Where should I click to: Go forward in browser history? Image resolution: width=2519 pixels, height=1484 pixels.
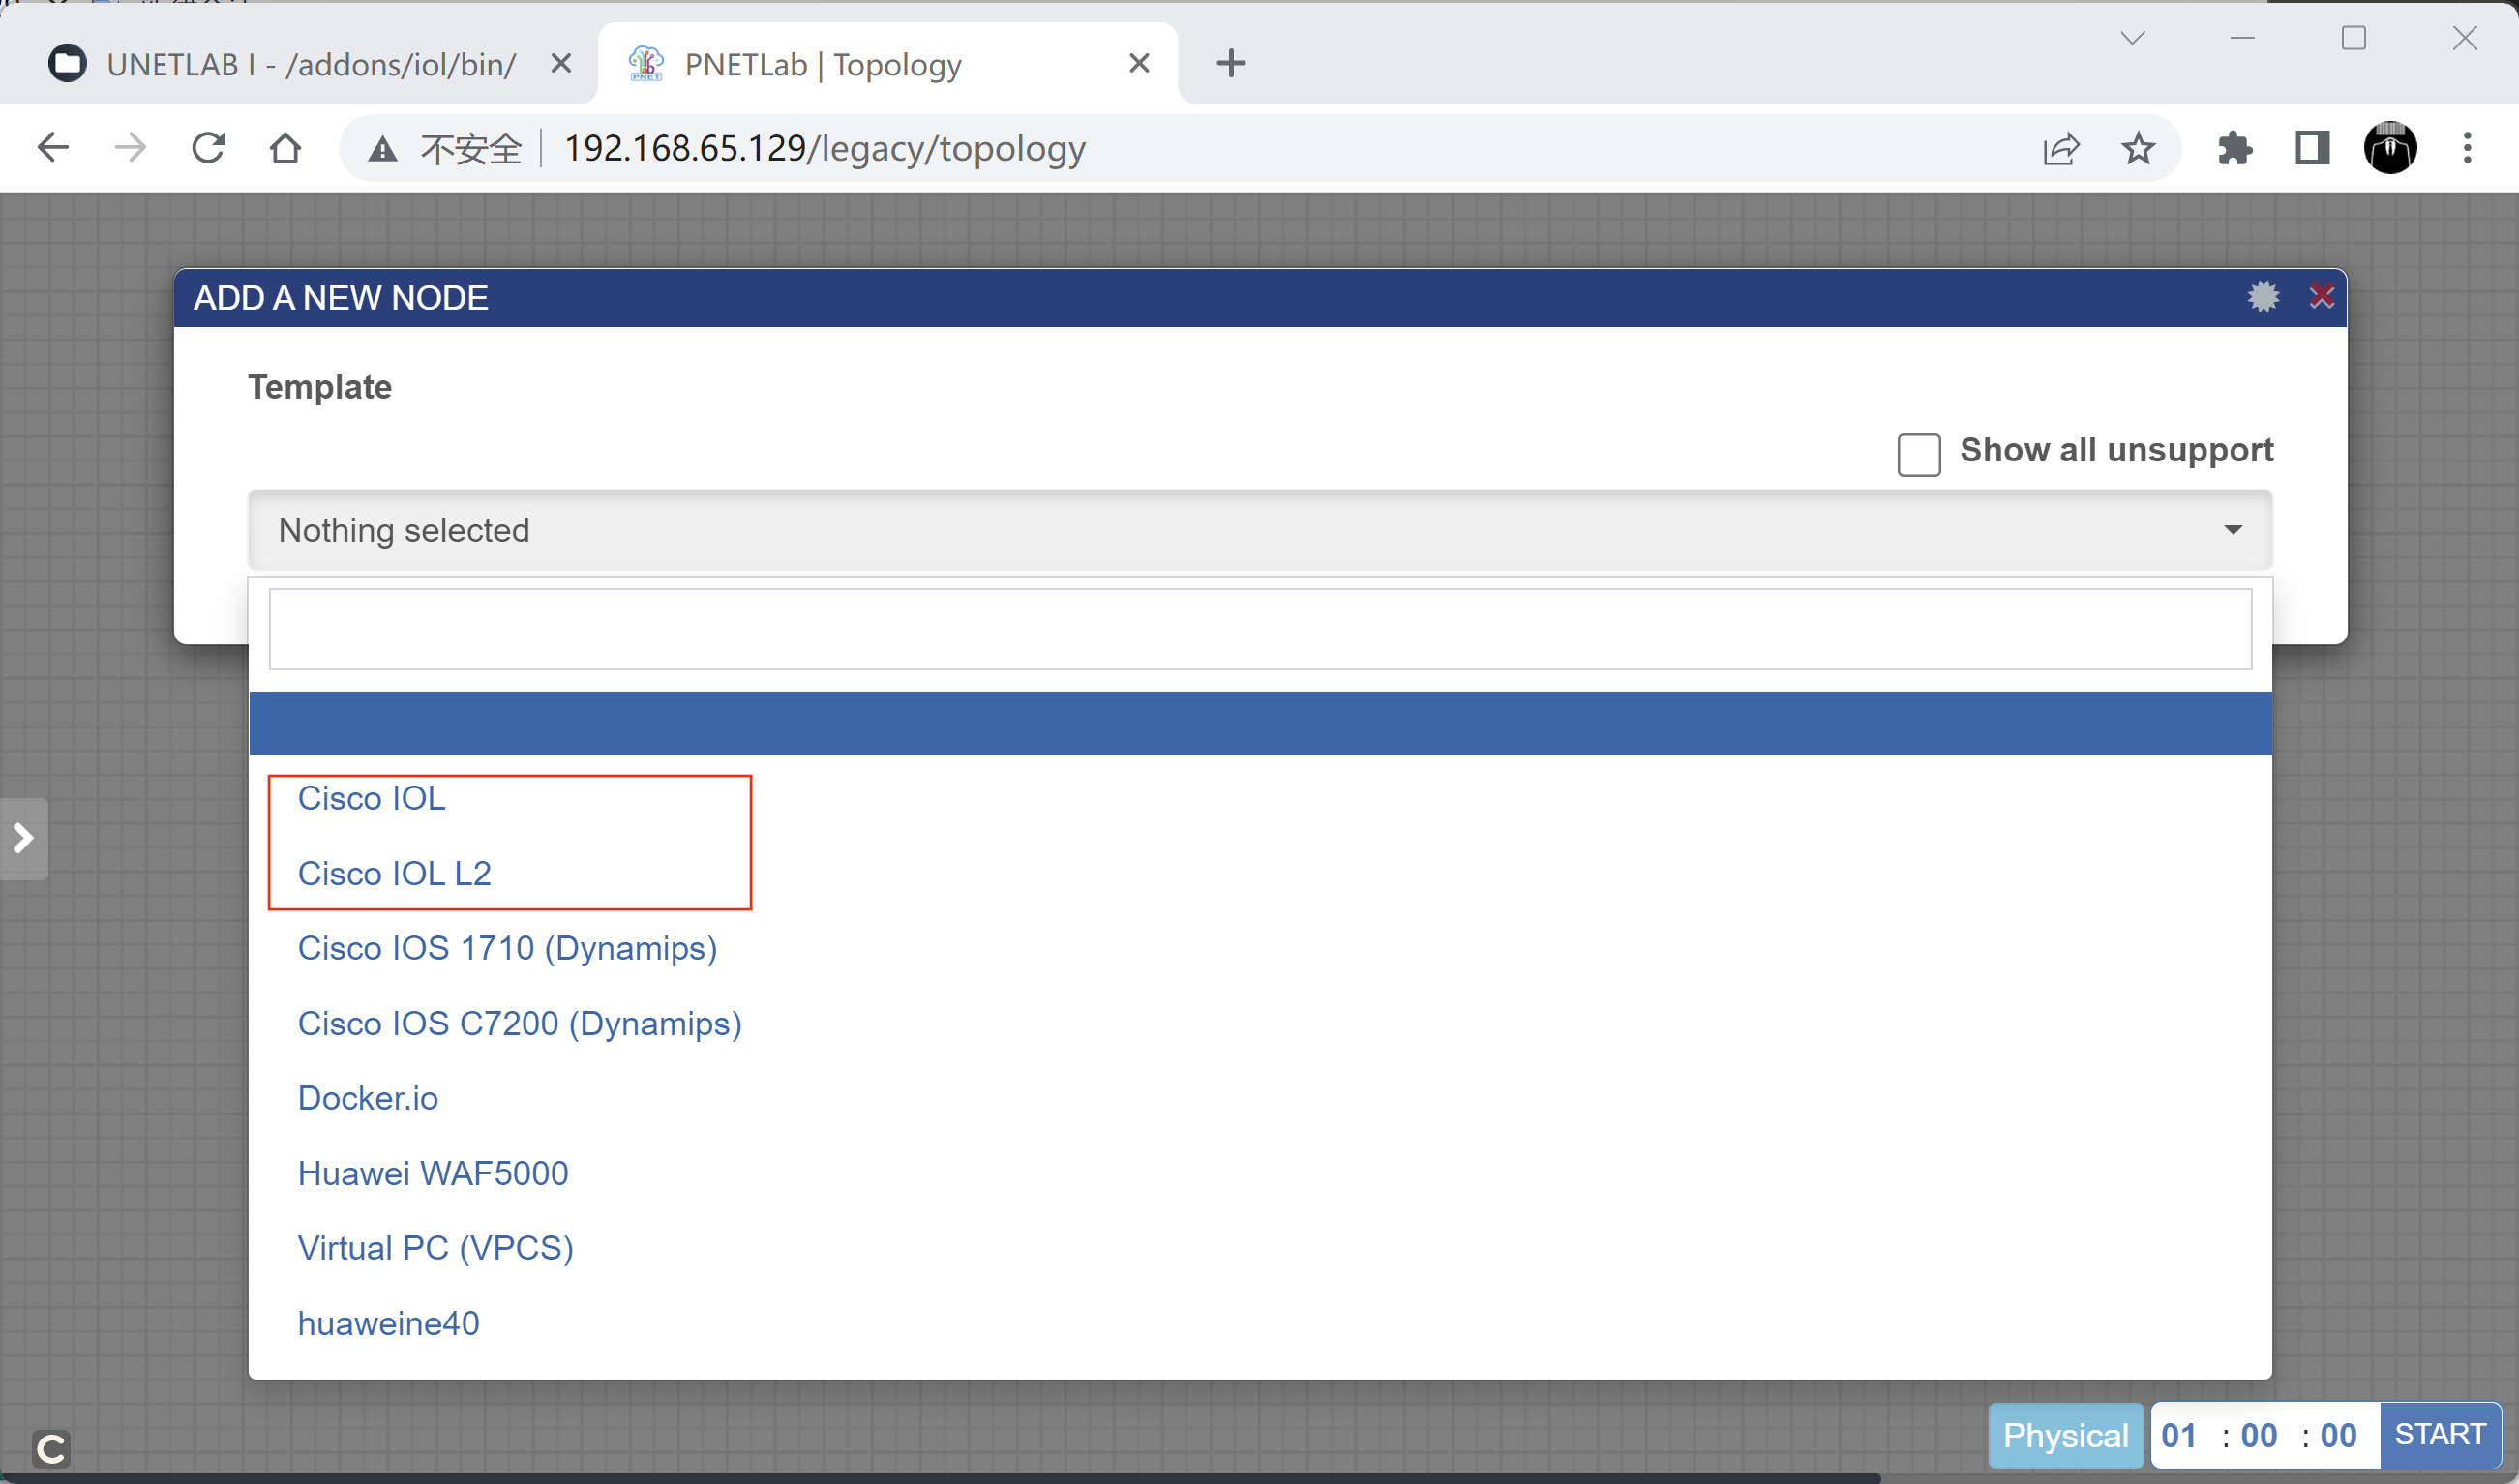tap(130, 148)
